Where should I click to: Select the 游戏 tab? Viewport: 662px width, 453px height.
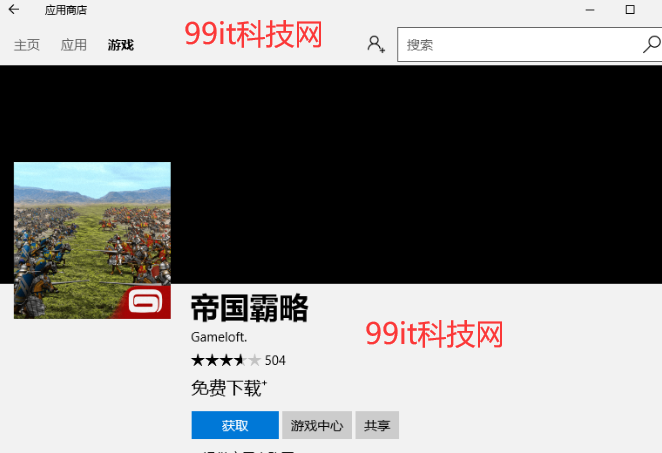[121, 45]
